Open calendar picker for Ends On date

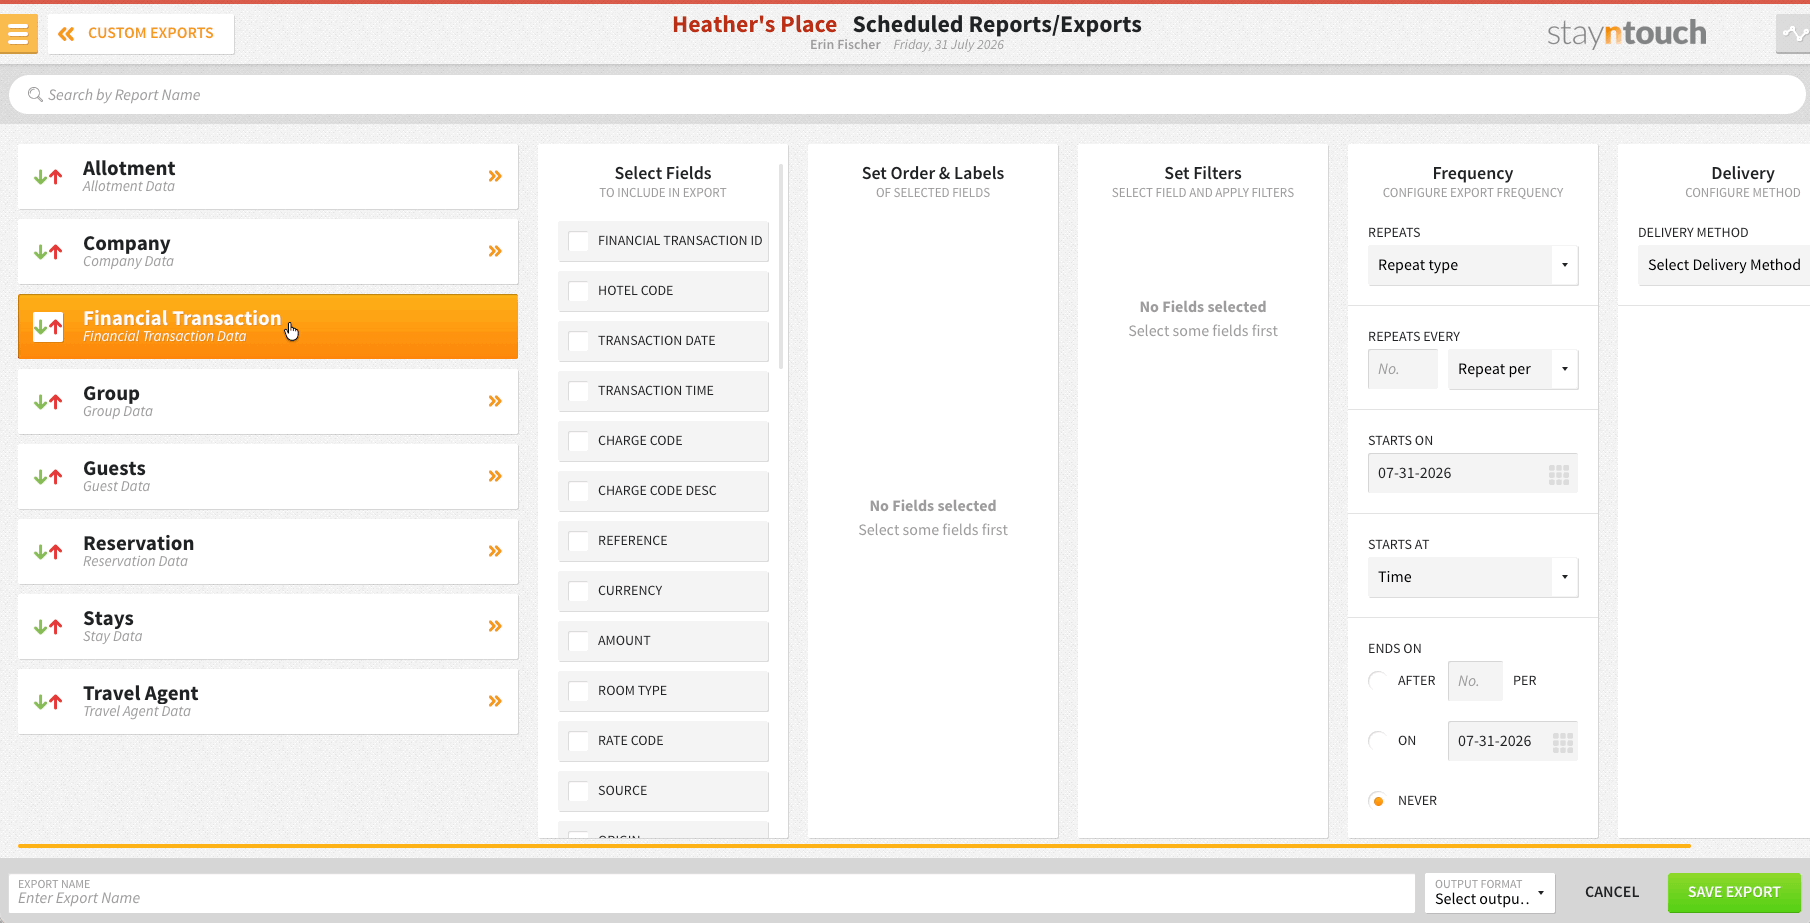point(1563,742)
